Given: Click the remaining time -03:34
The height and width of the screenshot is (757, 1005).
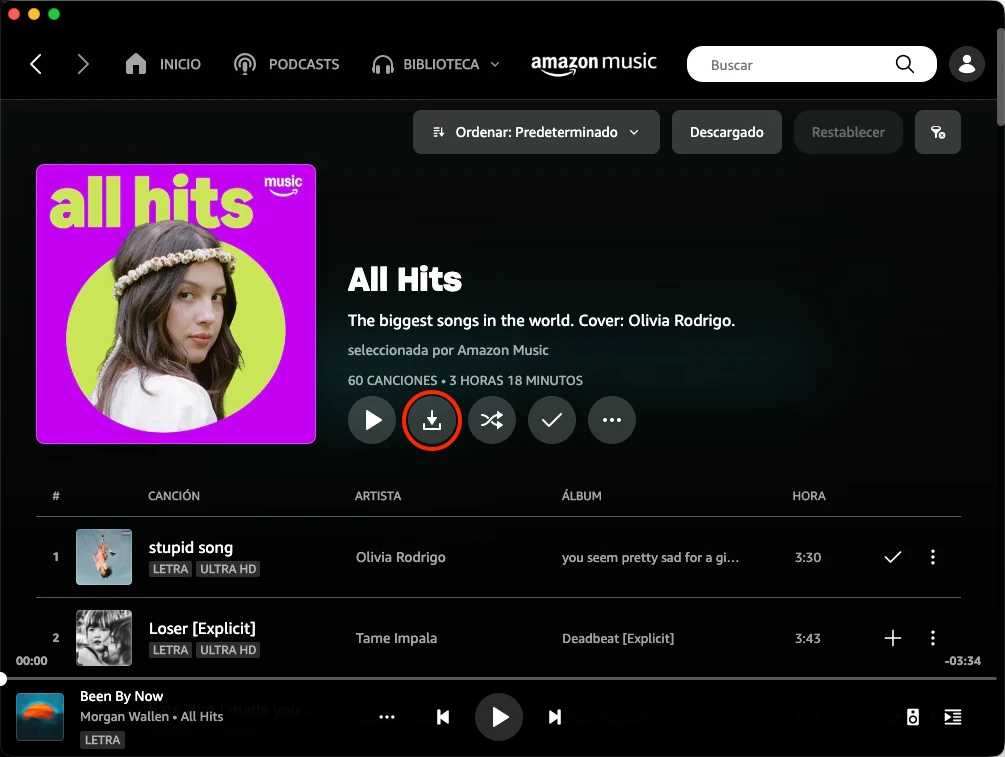Looking at the screenshot, I should 963,661.
